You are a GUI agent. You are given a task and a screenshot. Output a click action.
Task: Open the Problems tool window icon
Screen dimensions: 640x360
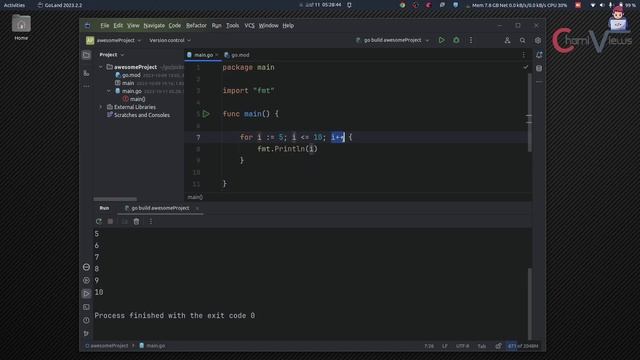pos(86,320)
